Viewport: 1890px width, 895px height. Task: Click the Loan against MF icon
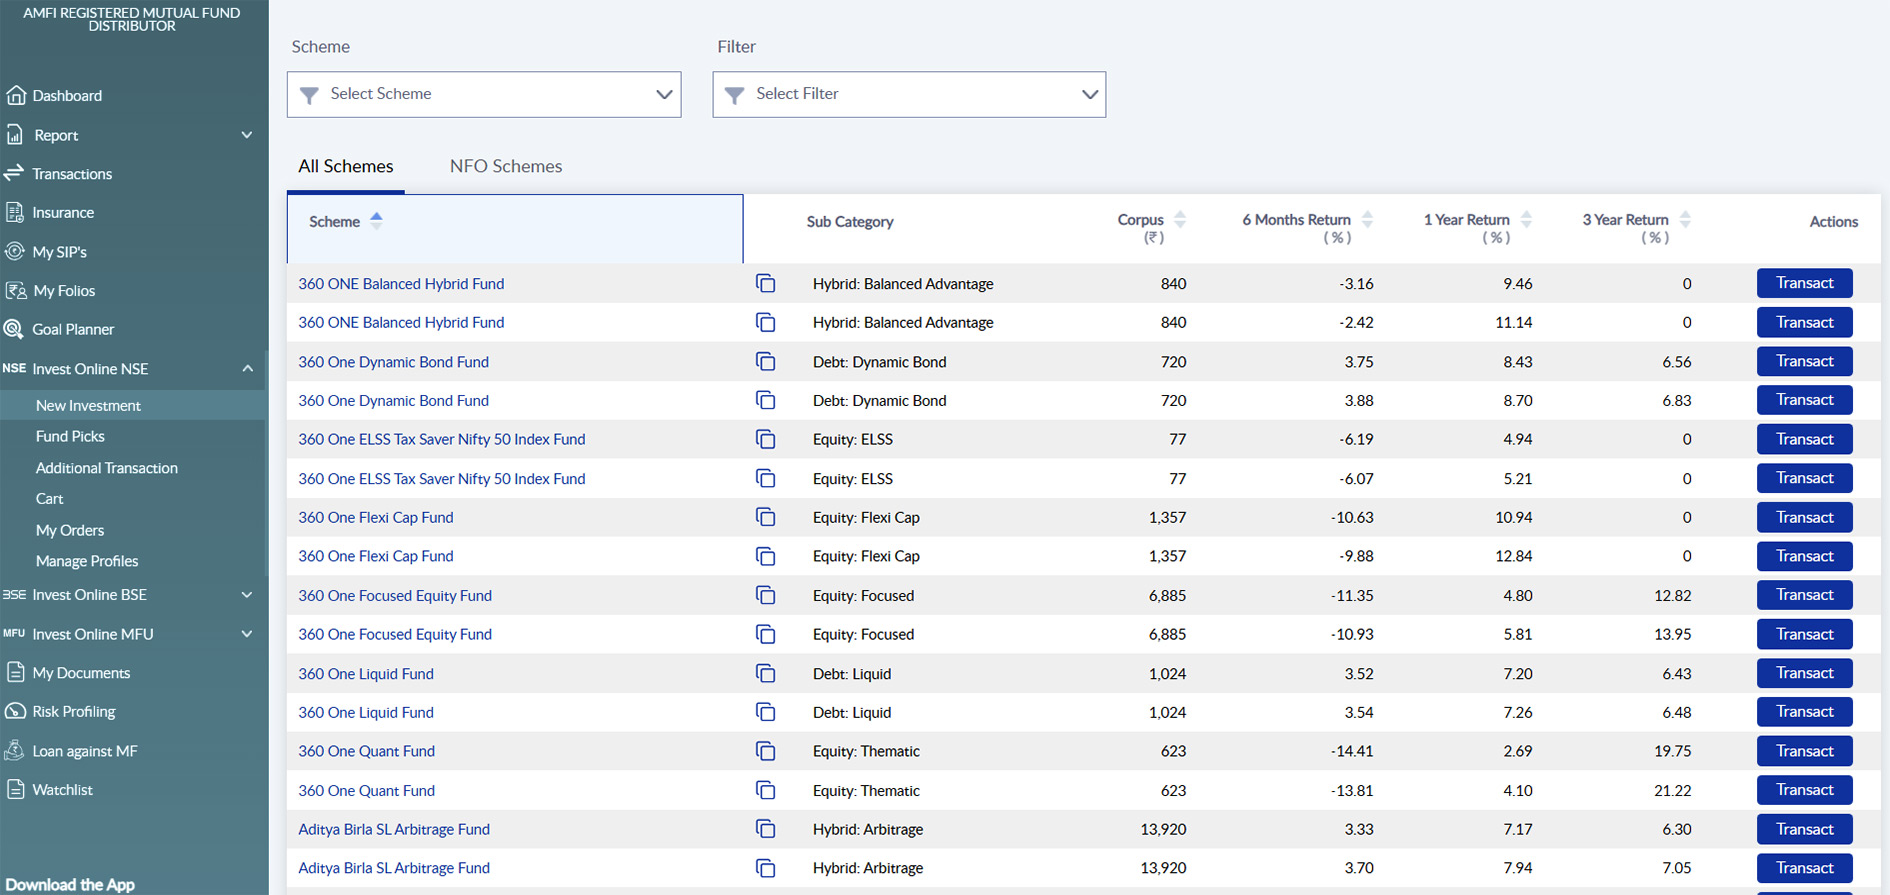[15, 751]
